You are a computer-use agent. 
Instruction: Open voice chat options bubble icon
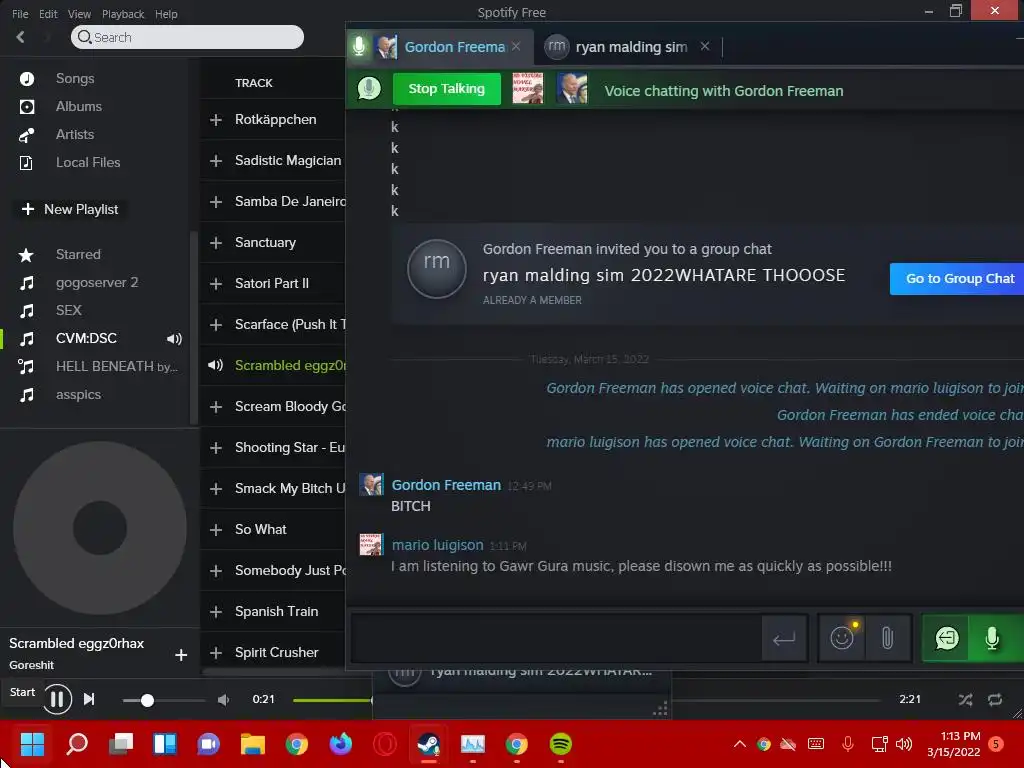(x=947, y=638)
